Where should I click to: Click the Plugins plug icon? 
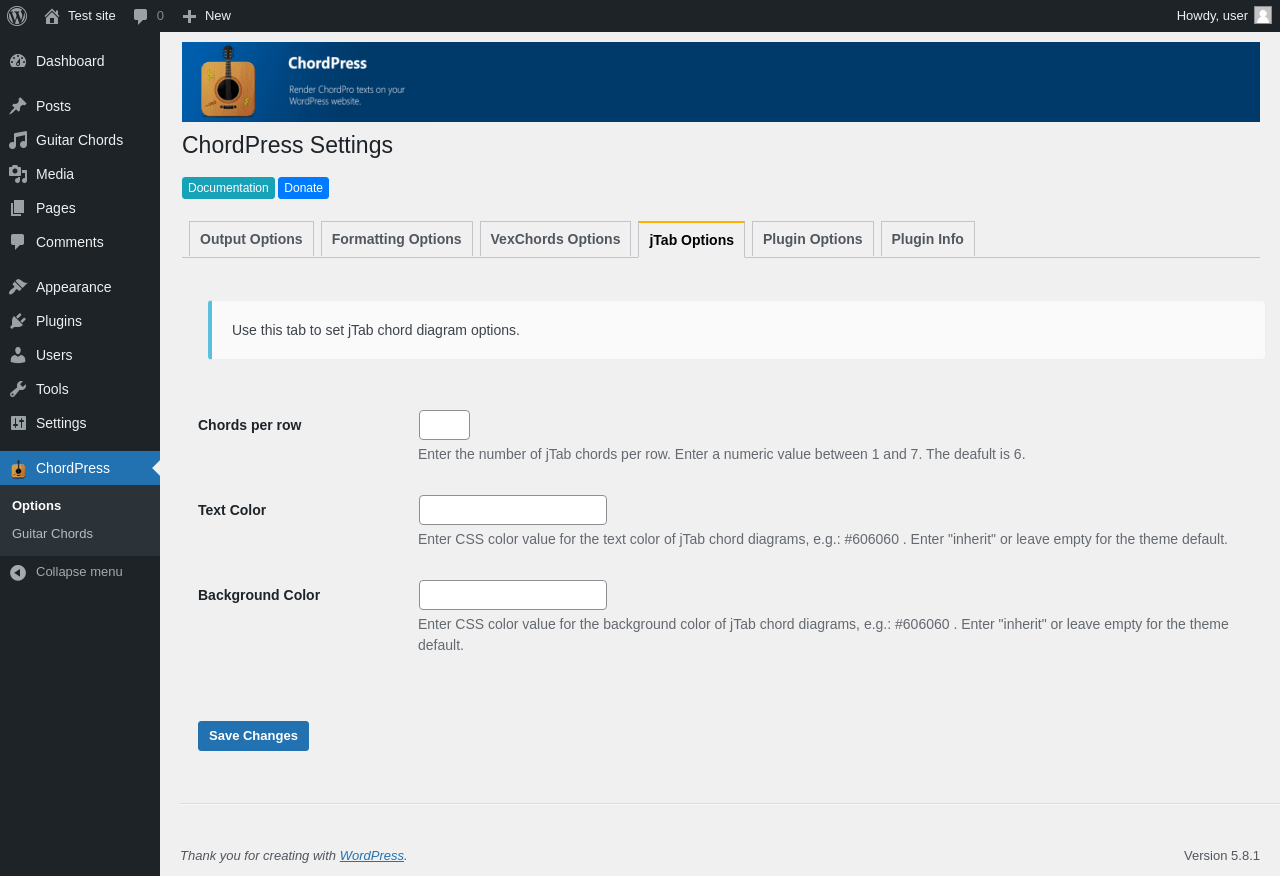tap(18, 321)
